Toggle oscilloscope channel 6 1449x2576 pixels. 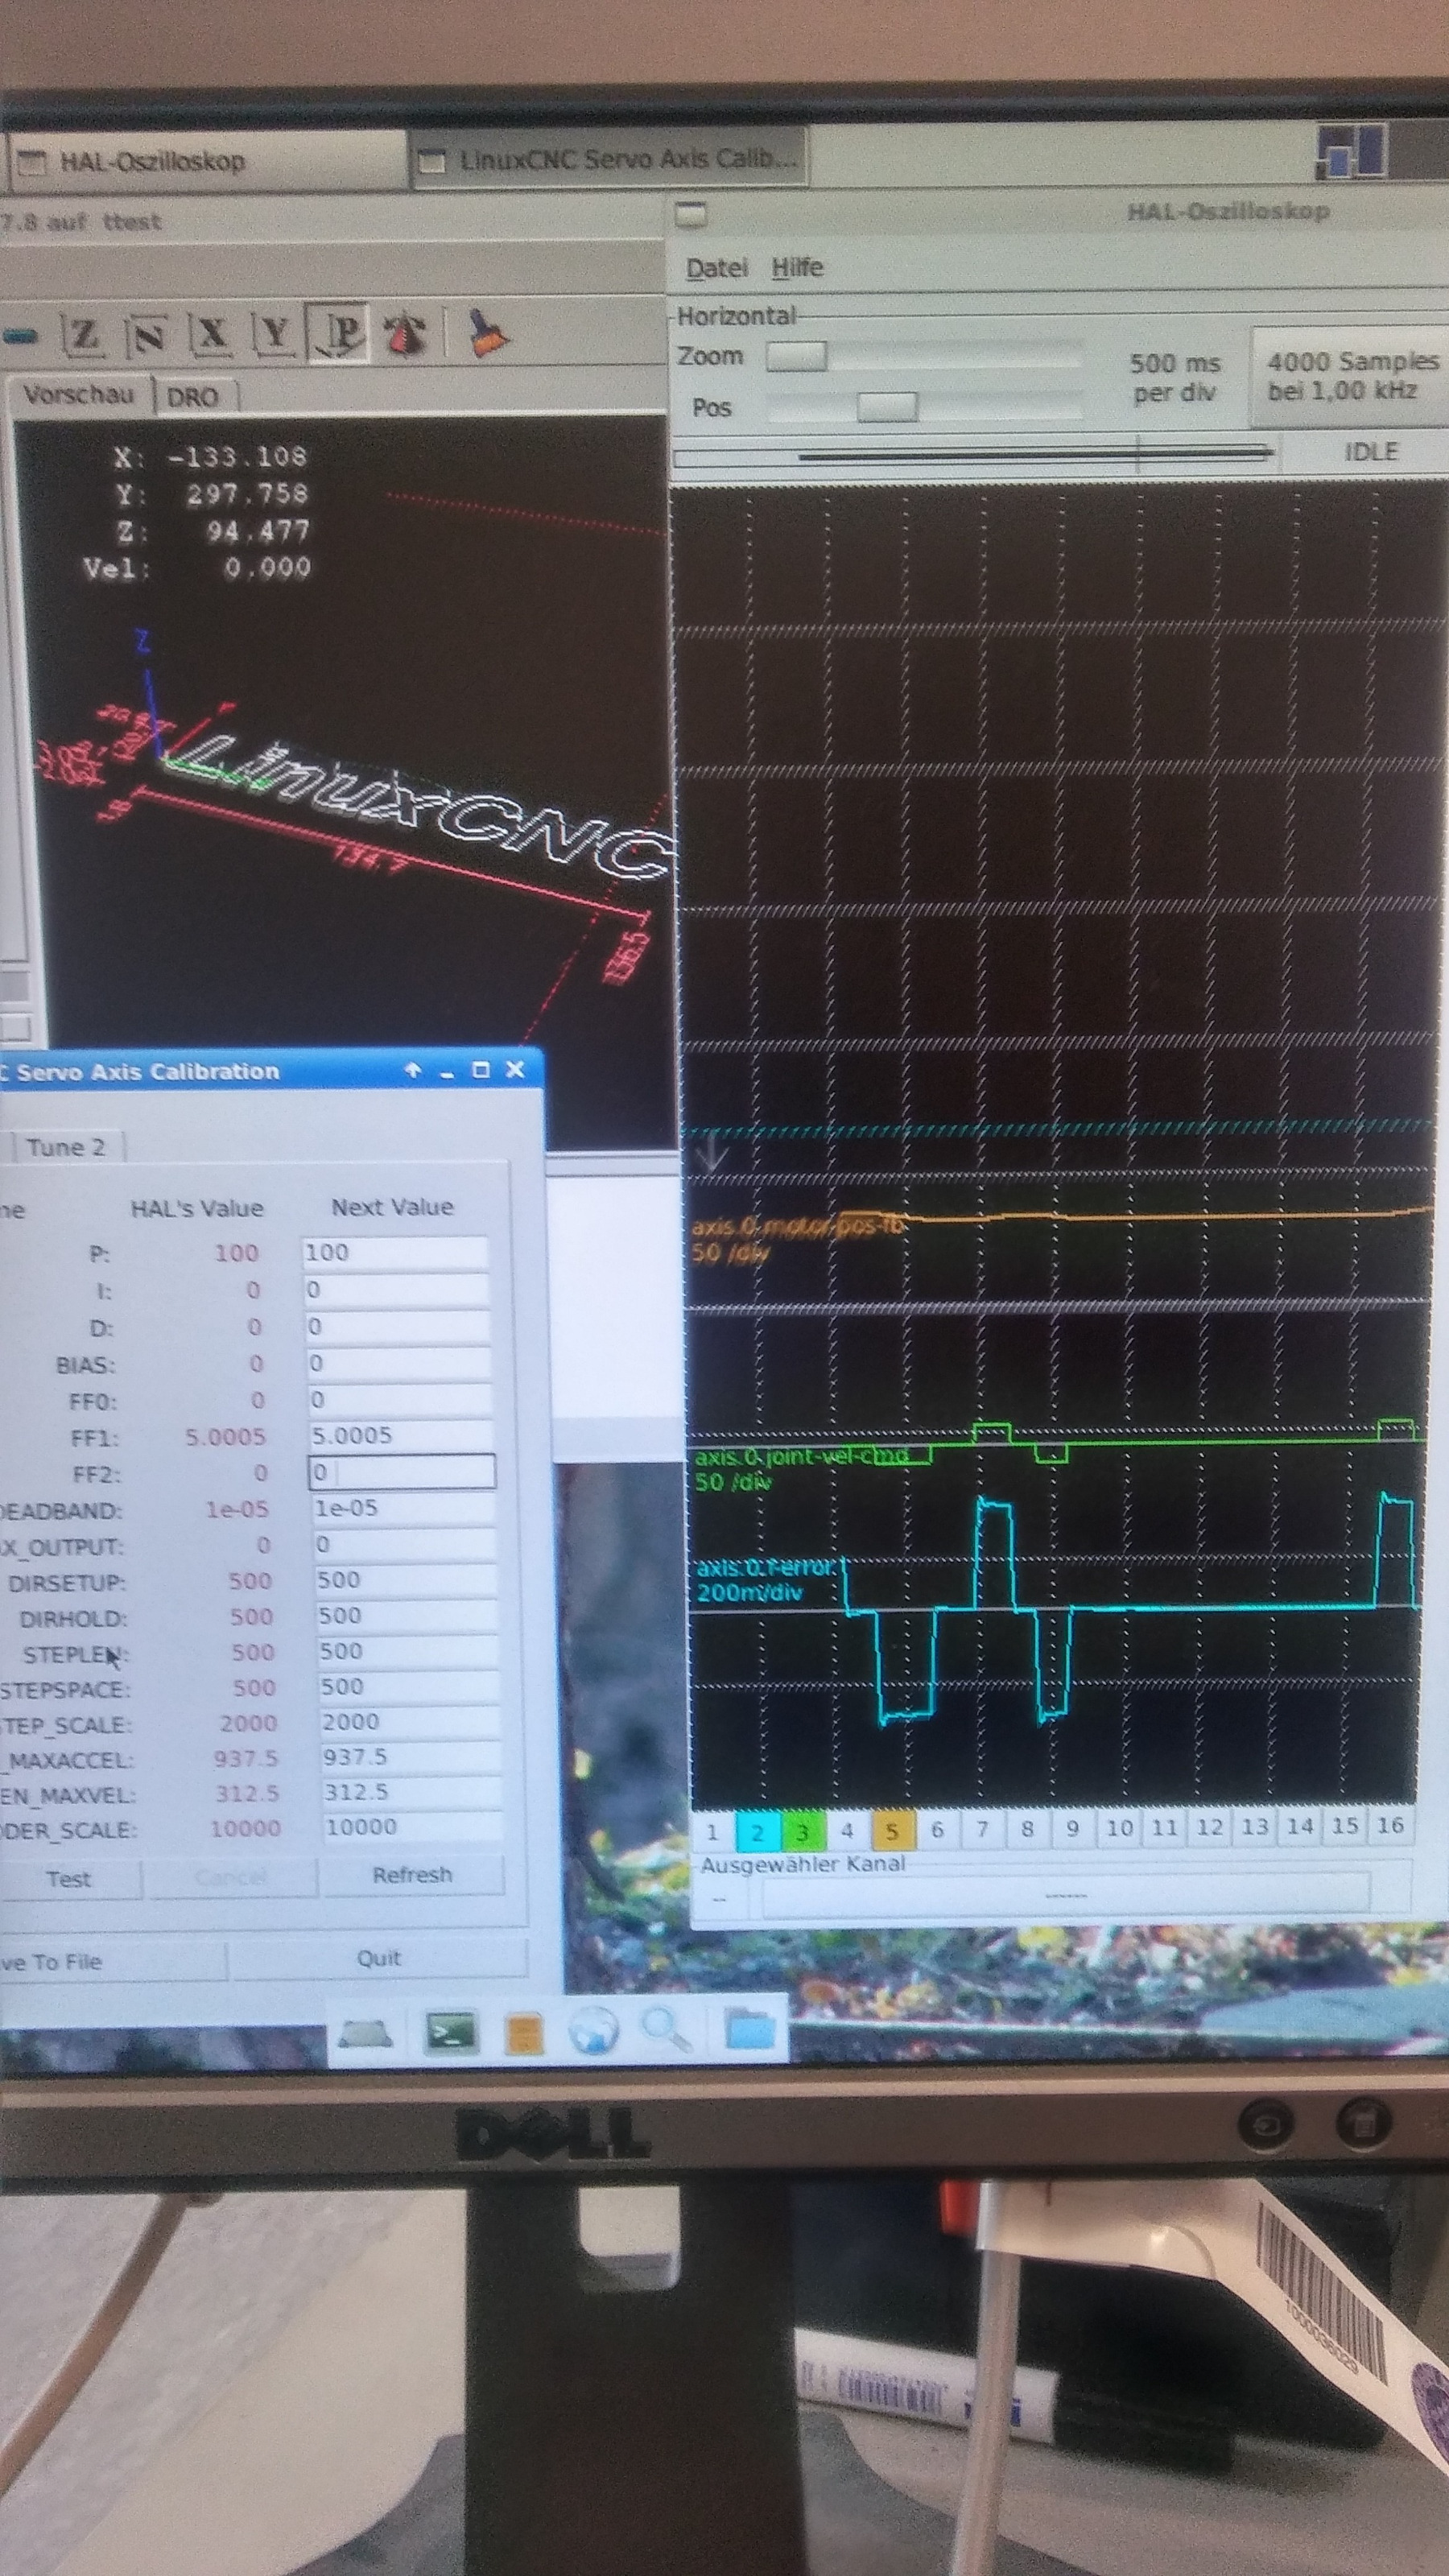tap(937, 1830)
